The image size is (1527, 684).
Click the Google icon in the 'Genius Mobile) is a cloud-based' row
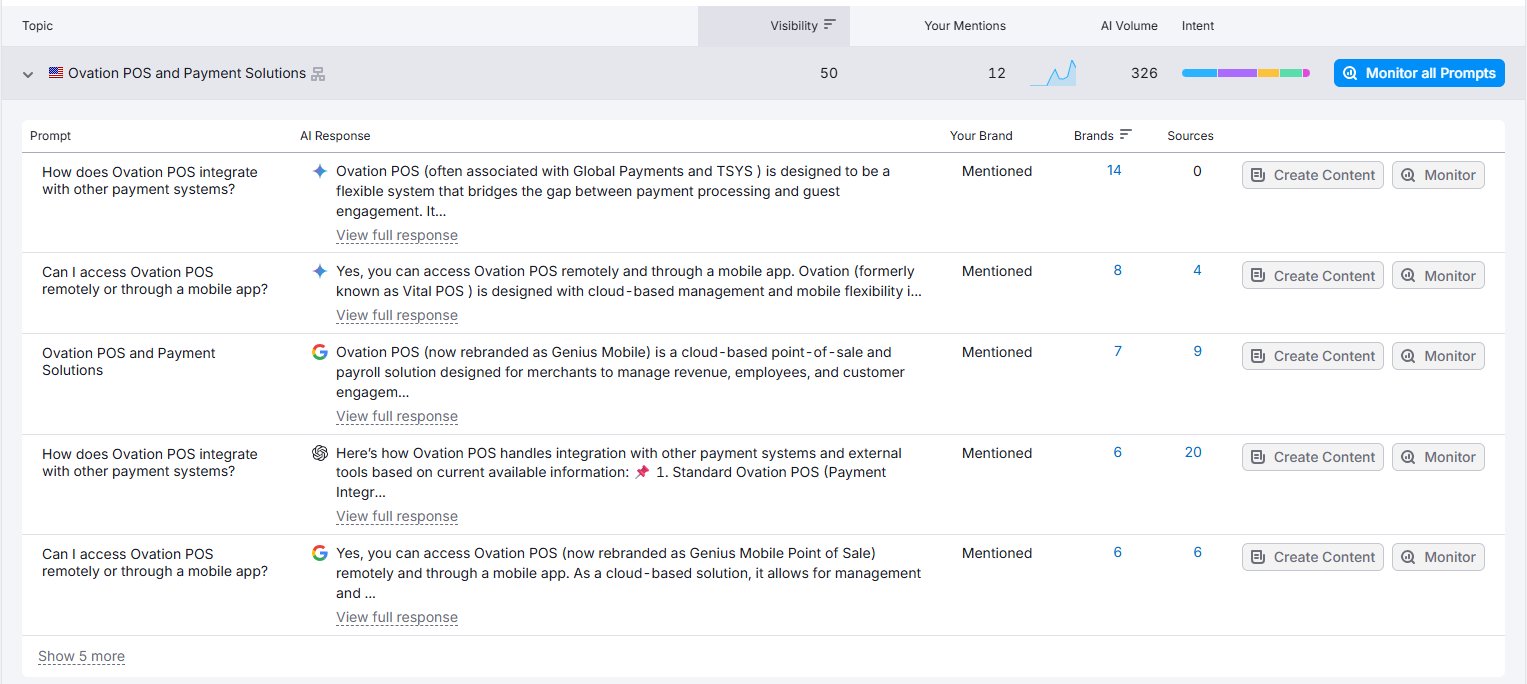tap(320, 352)
